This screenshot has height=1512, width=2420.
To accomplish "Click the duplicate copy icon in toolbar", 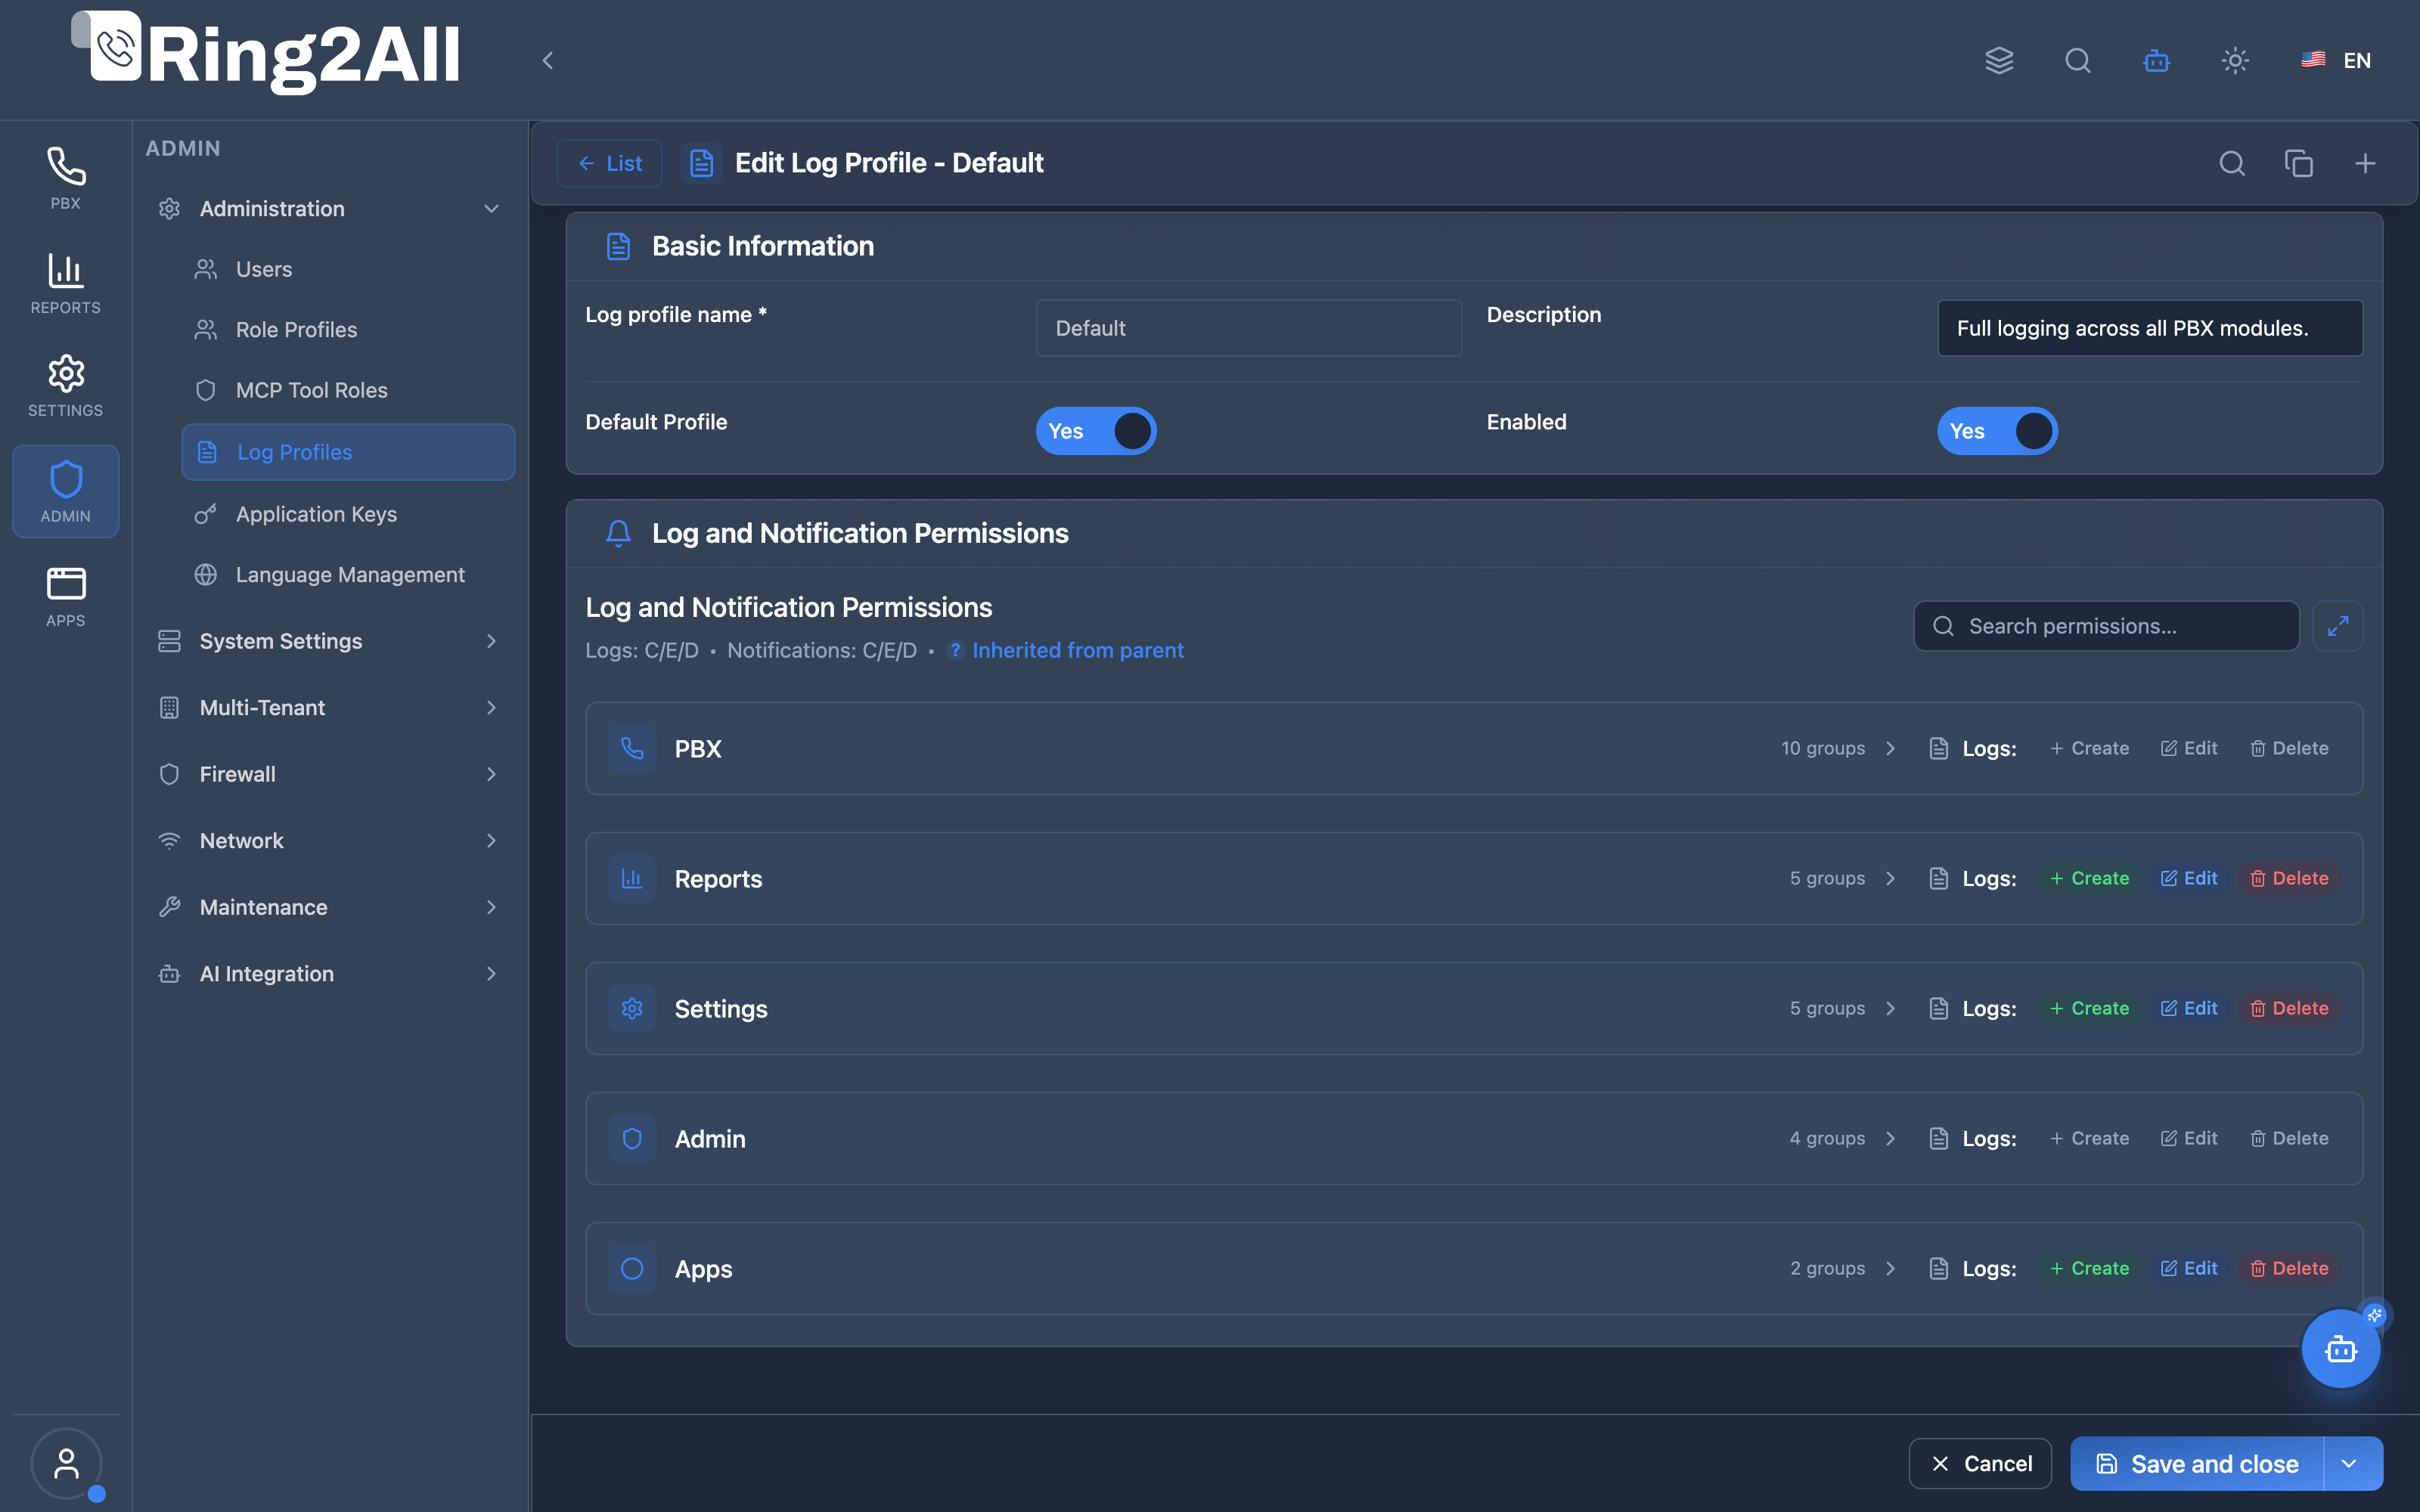I will coord(2299,163).
